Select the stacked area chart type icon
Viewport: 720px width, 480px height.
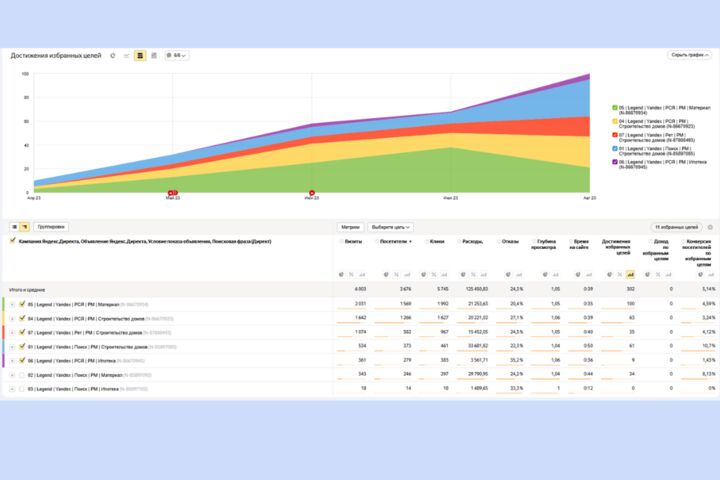coord(140,56)
